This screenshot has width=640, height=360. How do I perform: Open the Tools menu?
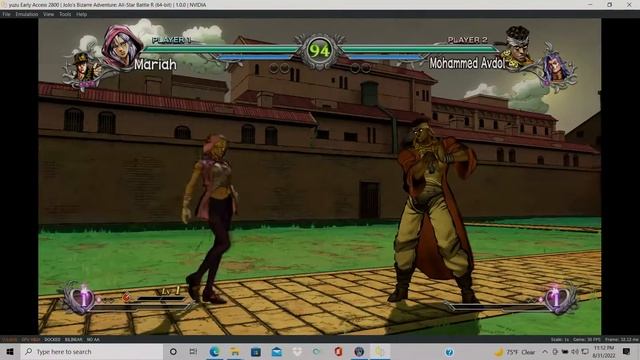tap(65, 14)
